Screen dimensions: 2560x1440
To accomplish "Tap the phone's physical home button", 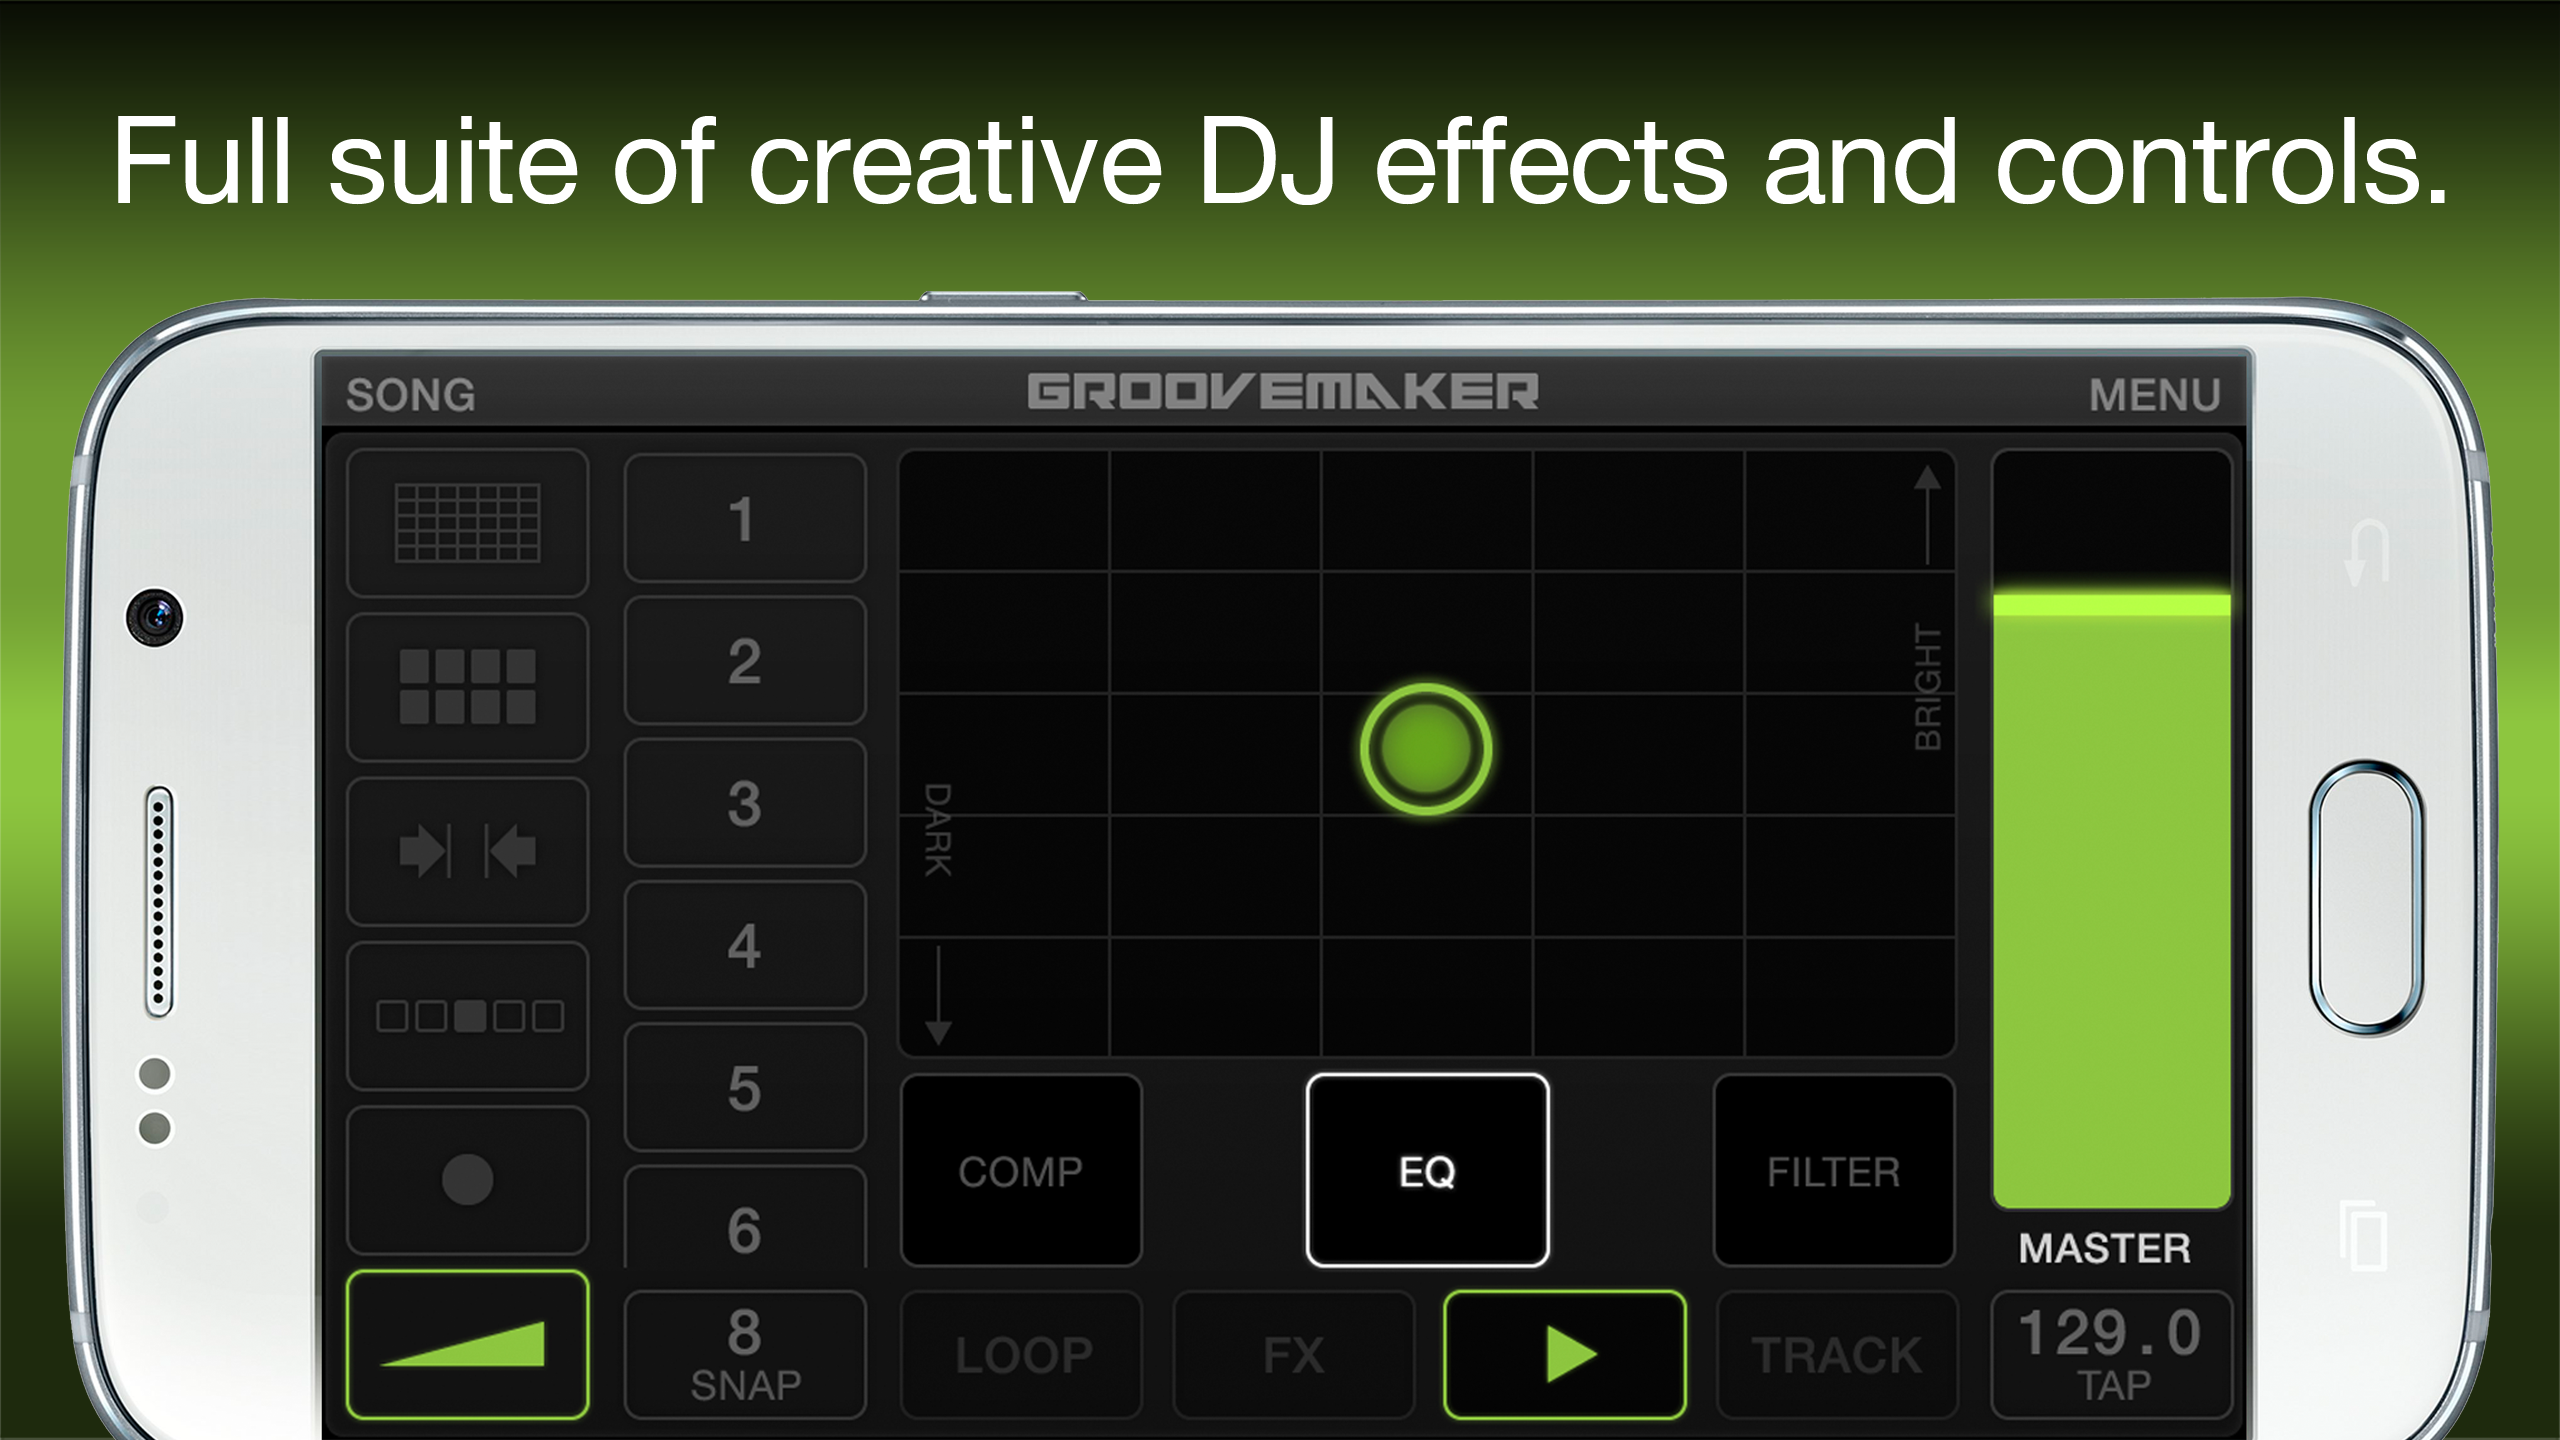I will click(x=2366, y=898).
